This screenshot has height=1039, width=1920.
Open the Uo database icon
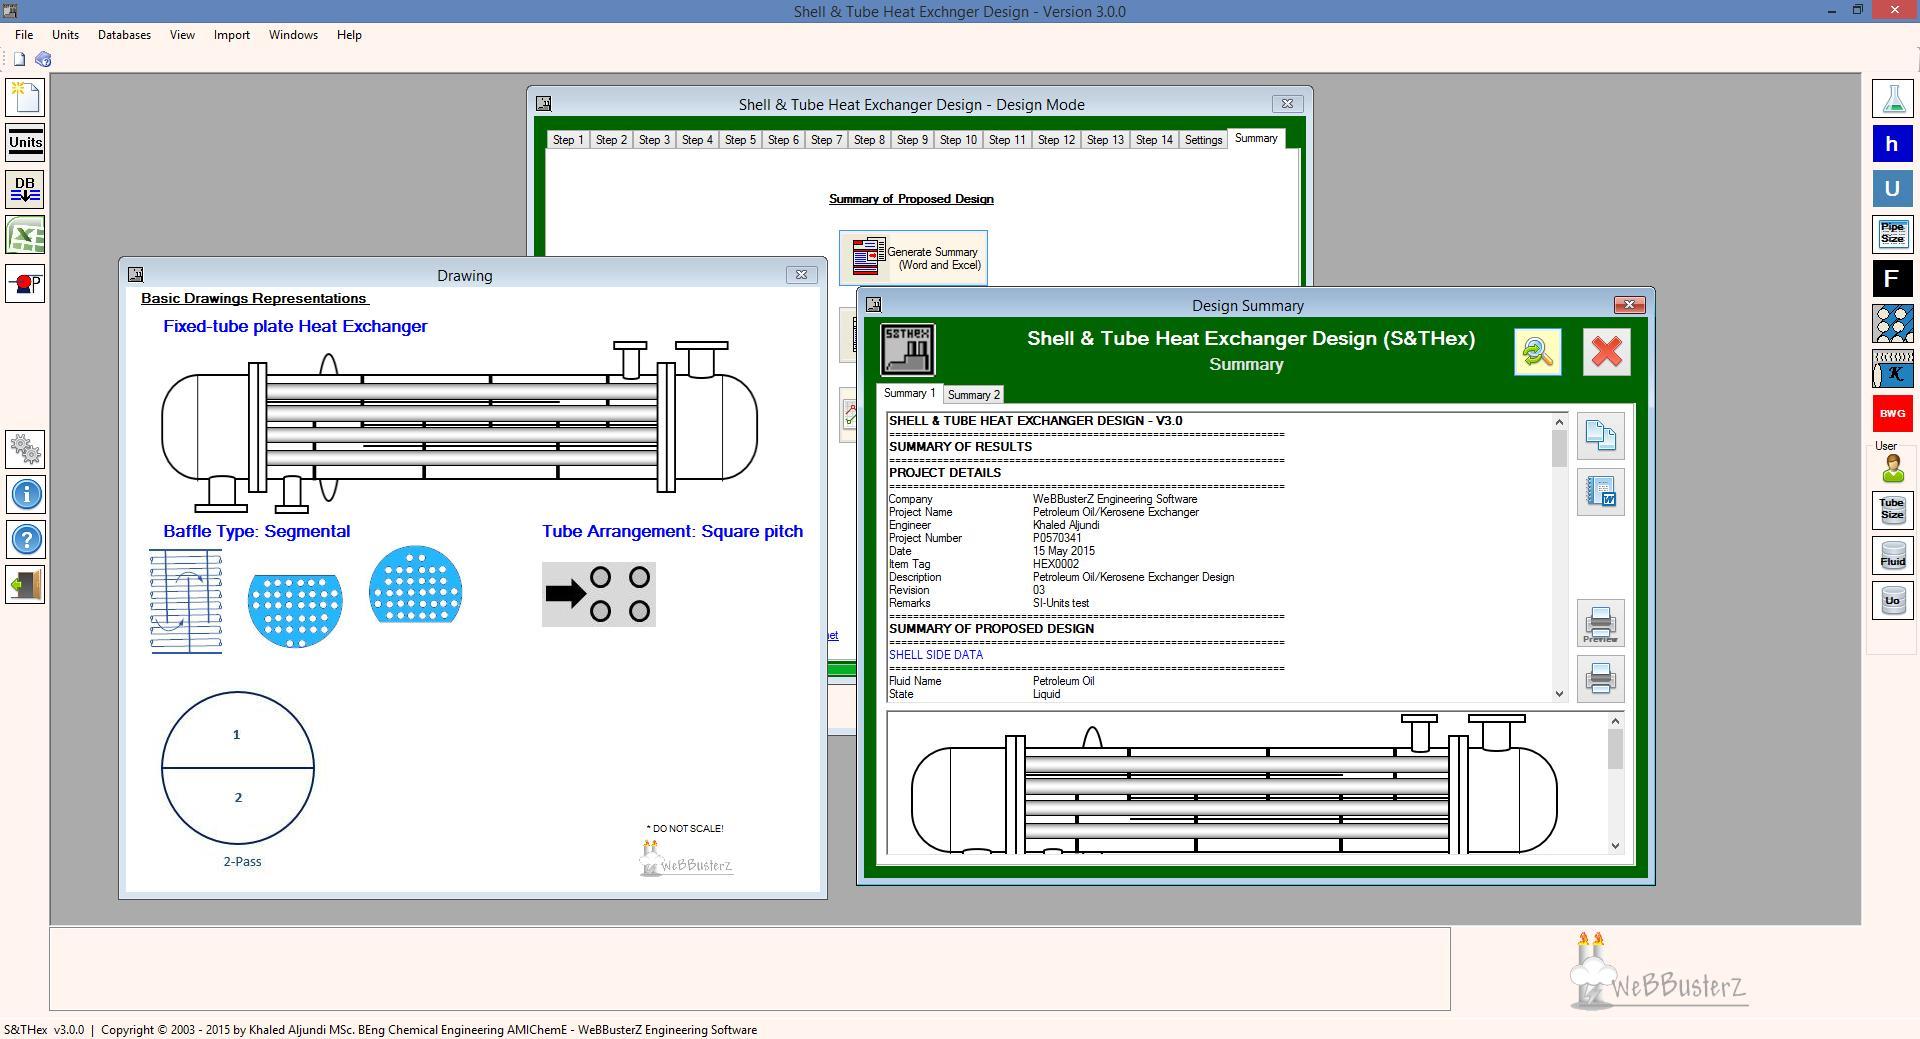[x=1892, y=600]
